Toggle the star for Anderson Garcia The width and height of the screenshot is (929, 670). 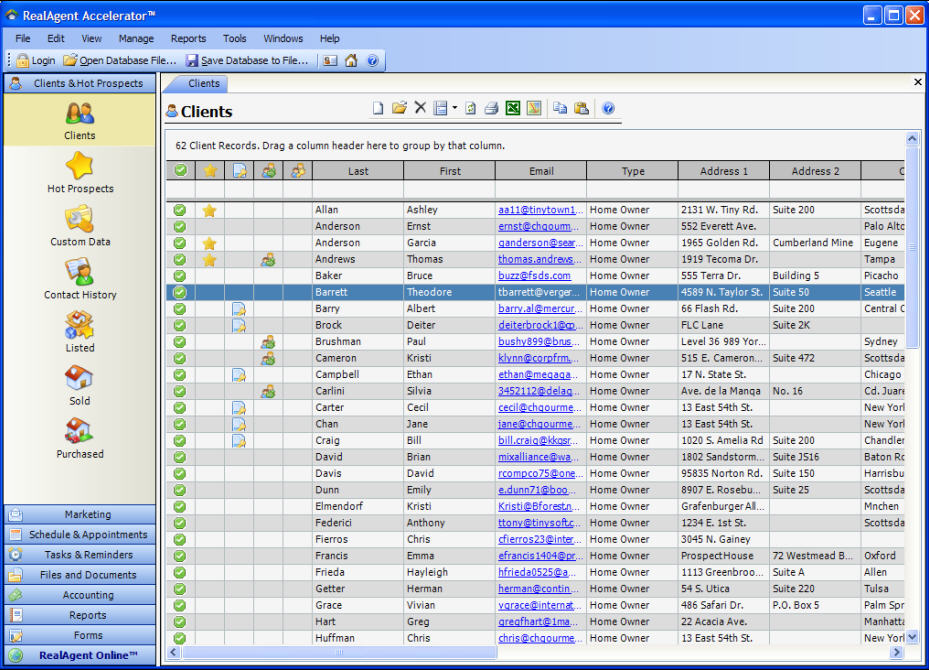pyautogui.click(x=209, y=243)
